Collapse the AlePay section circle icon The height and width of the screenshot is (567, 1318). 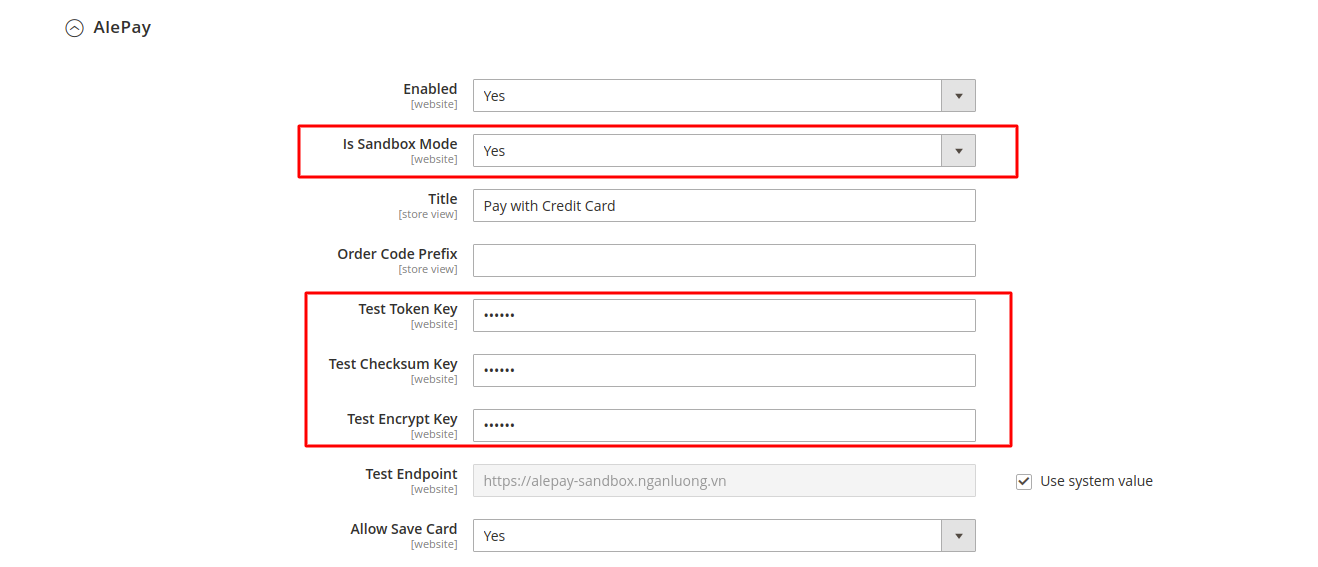point(74,29)
